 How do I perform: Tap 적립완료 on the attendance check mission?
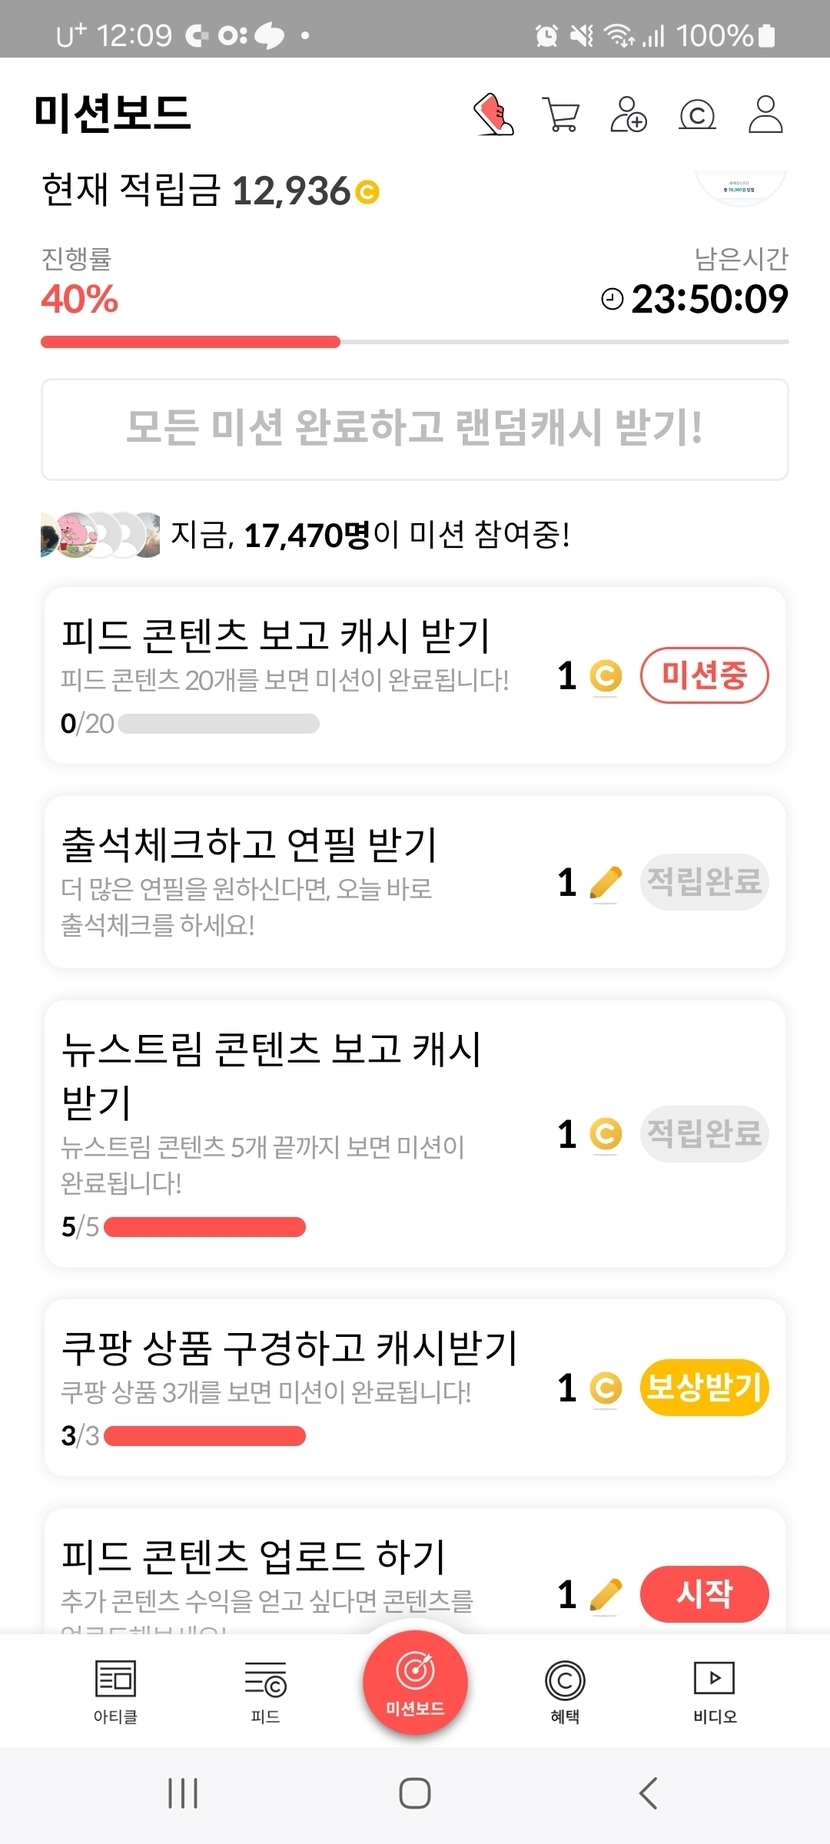[704, 882]
